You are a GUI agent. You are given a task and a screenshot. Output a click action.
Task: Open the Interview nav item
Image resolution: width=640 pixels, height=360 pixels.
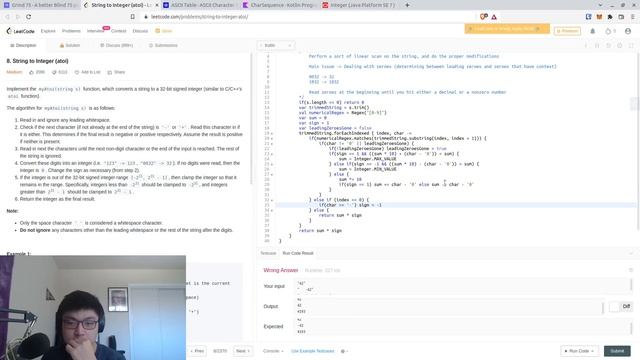95,31
